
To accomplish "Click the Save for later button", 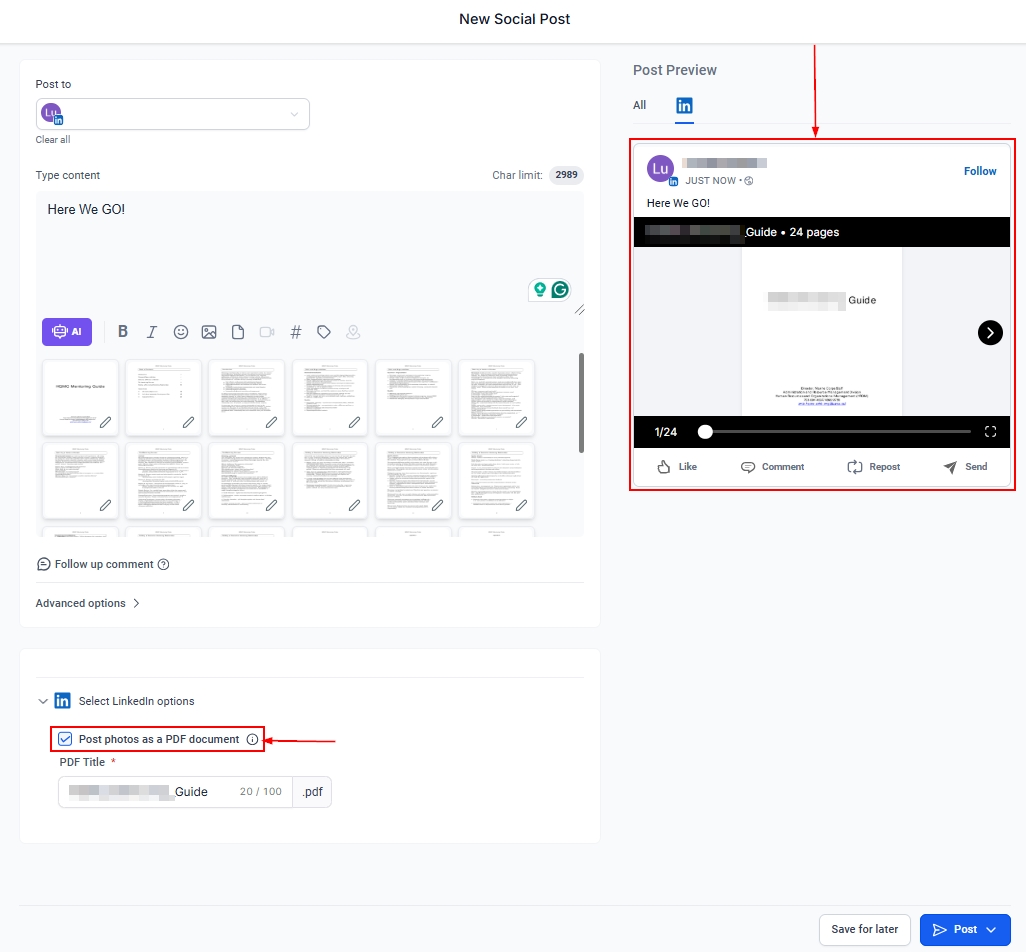I will (864, 930).
